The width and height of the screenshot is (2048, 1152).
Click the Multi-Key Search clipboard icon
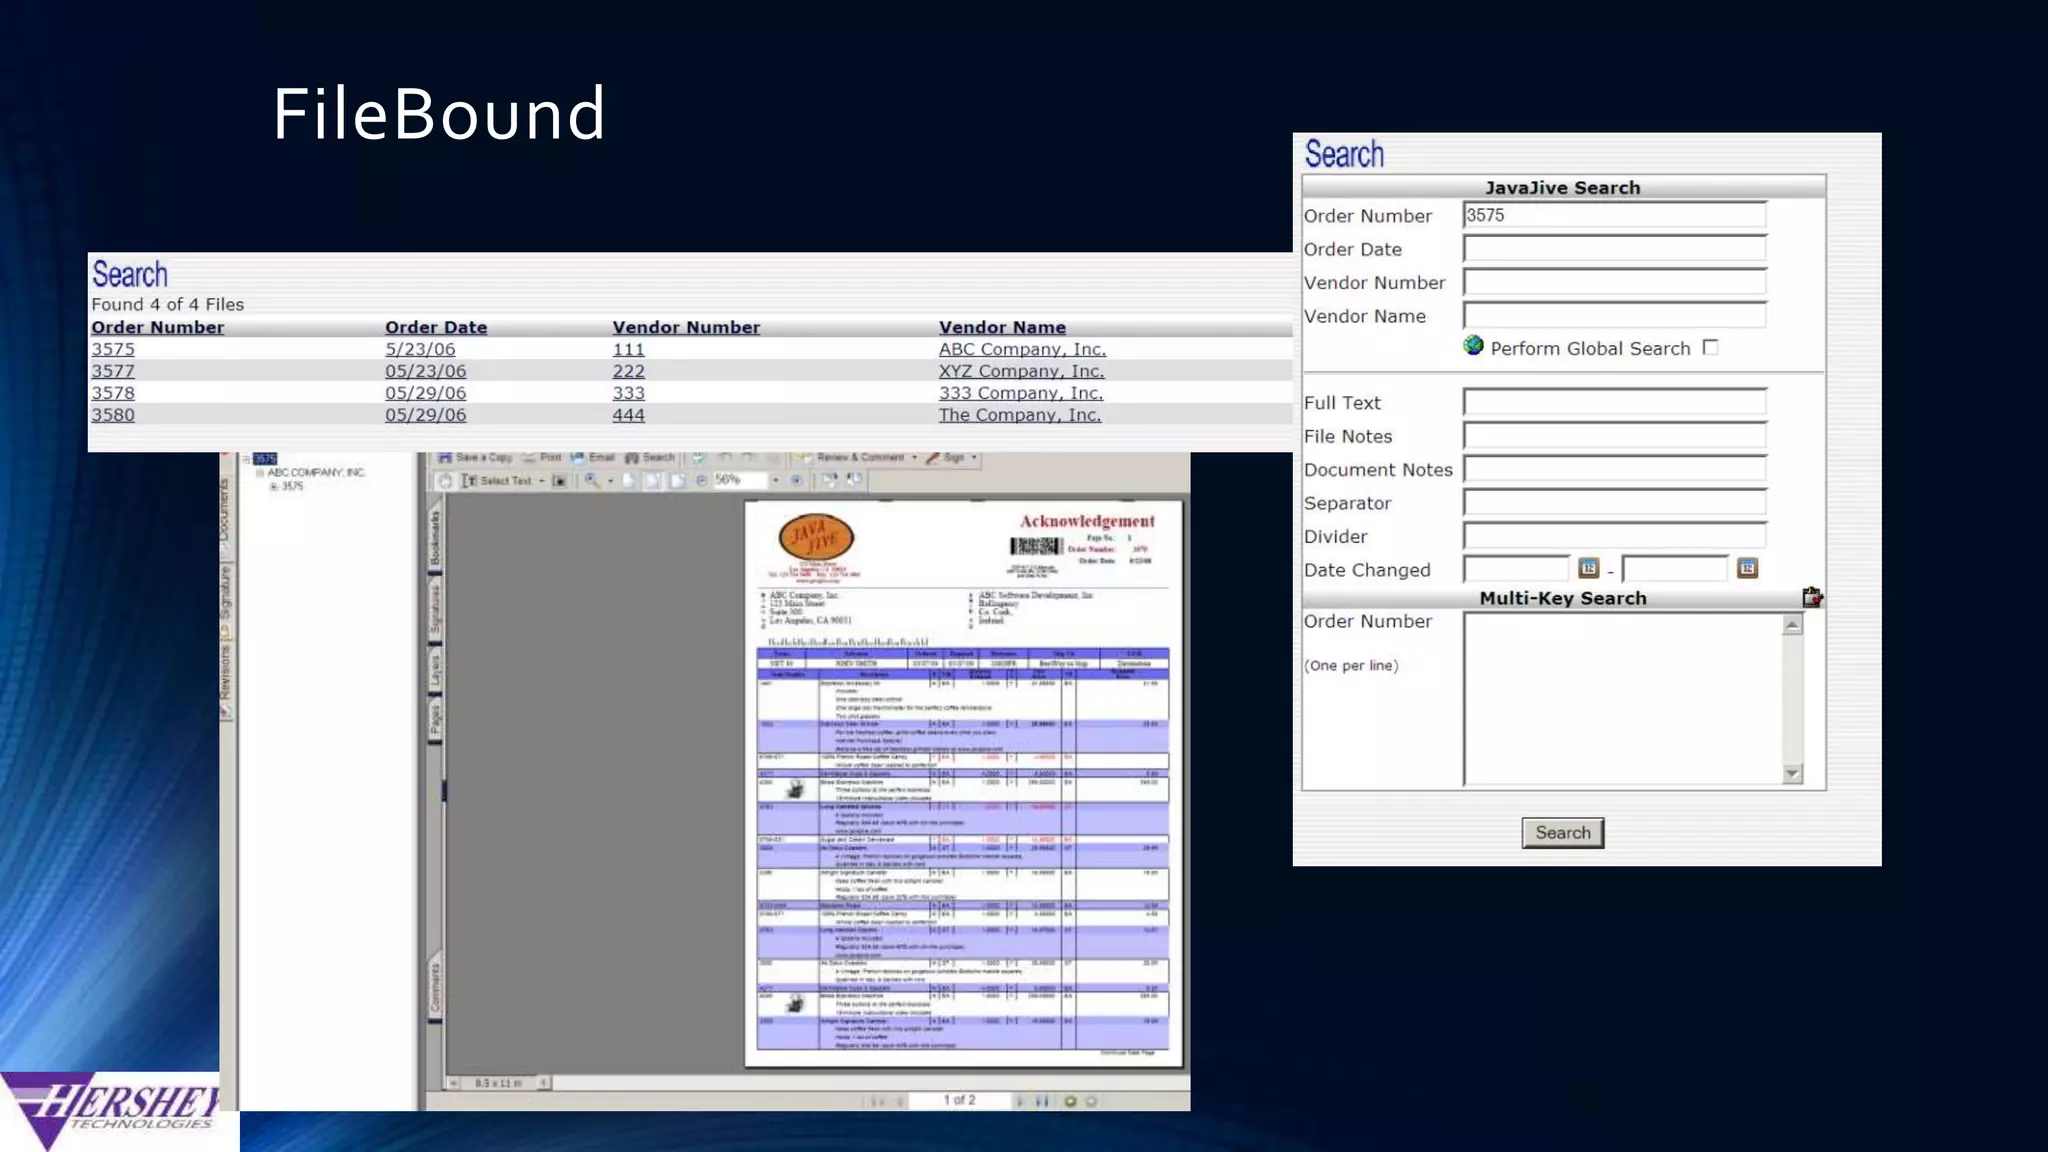pos(1812,597)
